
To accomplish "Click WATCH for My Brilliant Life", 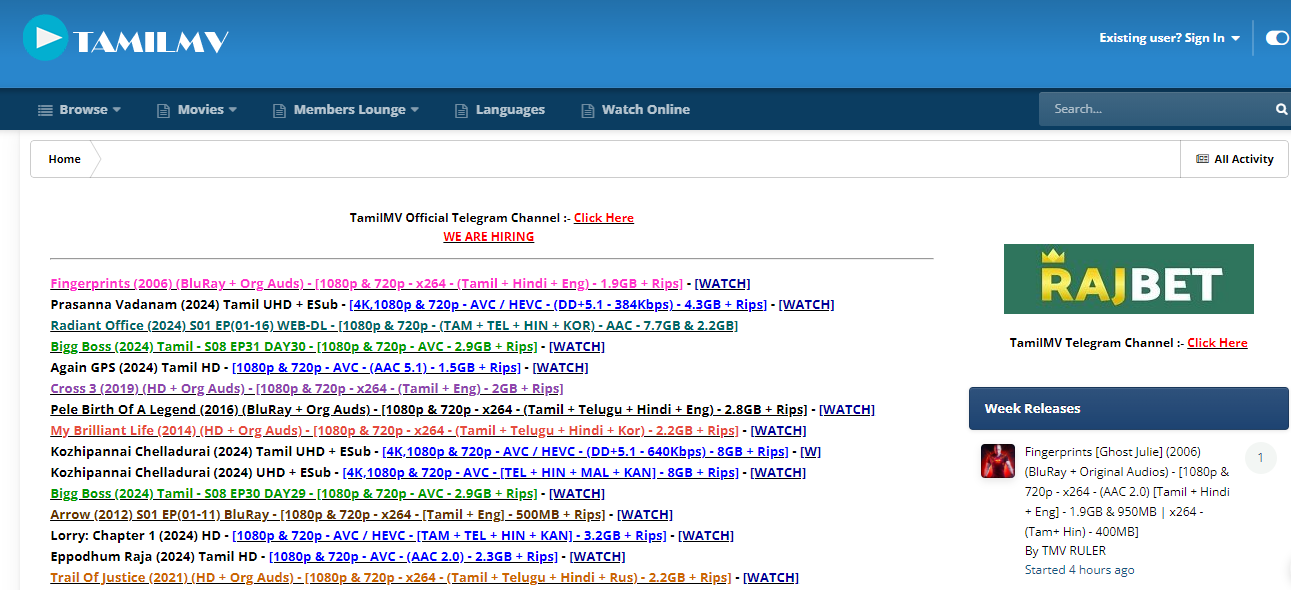I will [779, 431].
